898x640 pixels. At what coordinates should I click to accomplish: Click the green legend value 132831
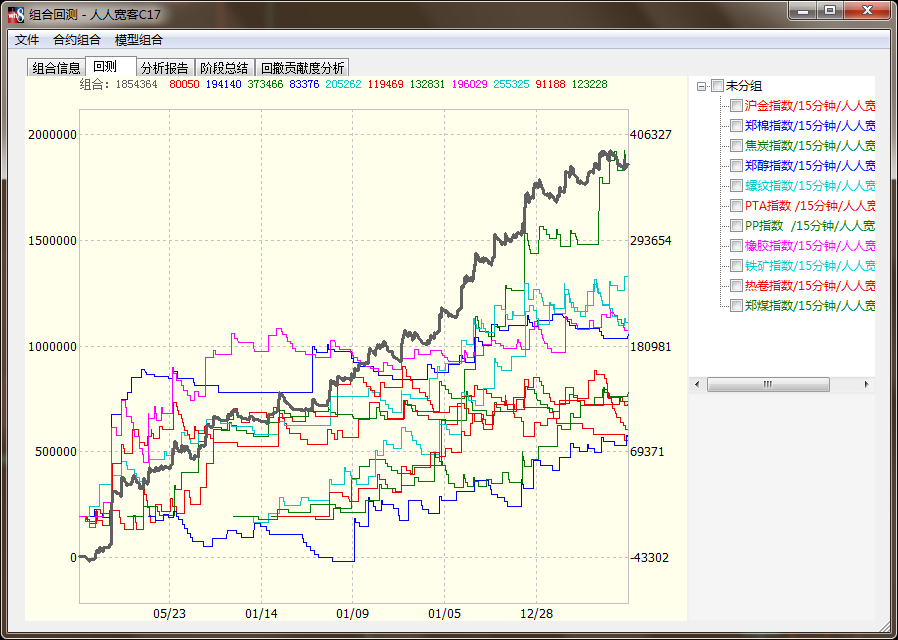(428, 84)
